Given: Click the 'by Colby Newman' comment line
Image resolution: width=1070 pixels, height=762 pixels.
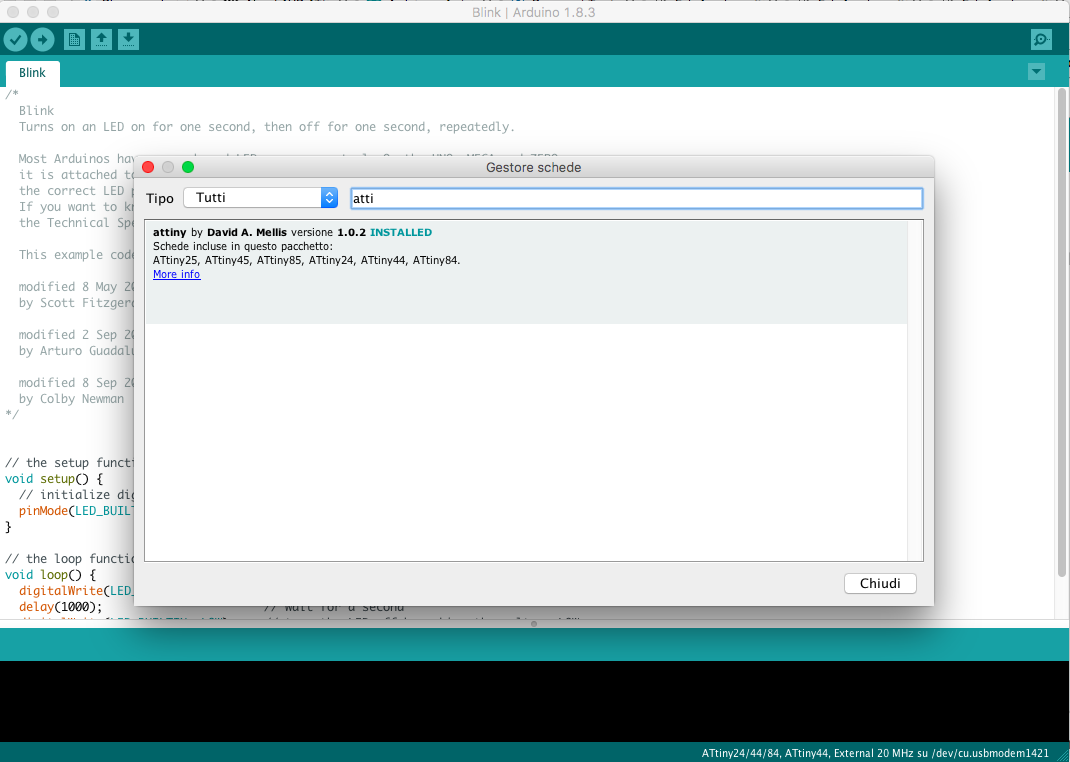Looking at the screenshot, I should click(72, 399).
